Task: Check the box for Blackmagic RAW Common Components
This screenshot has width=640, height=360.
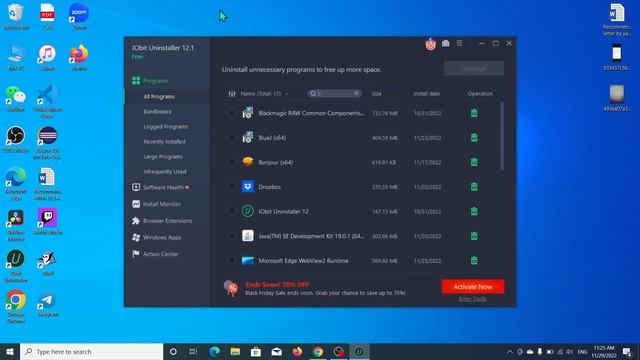Action: tap(232, 113)
